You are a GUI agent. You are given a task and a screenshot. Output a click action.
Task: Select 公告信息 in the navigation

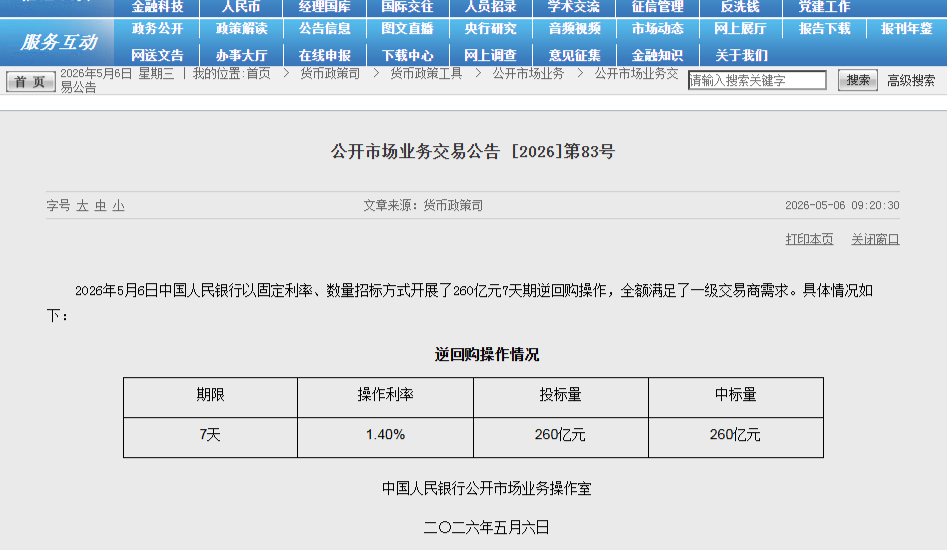pyautogui.click(x=324, y=28)
